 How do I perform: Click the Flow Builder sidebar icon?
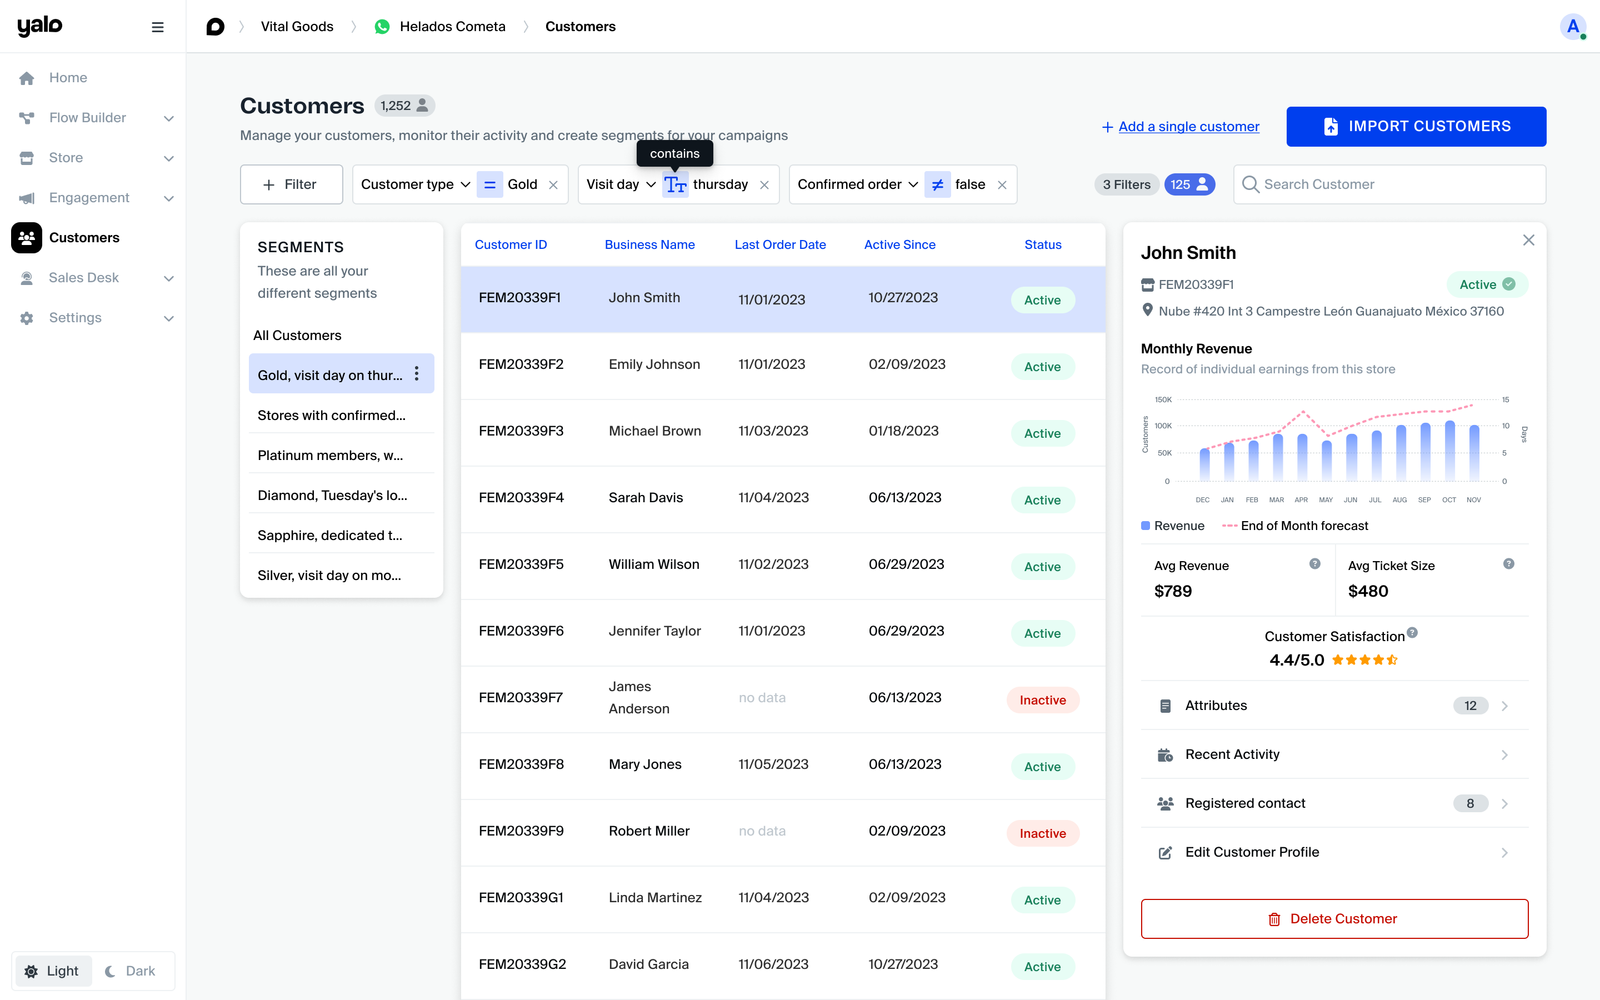[x=27, y=118]
